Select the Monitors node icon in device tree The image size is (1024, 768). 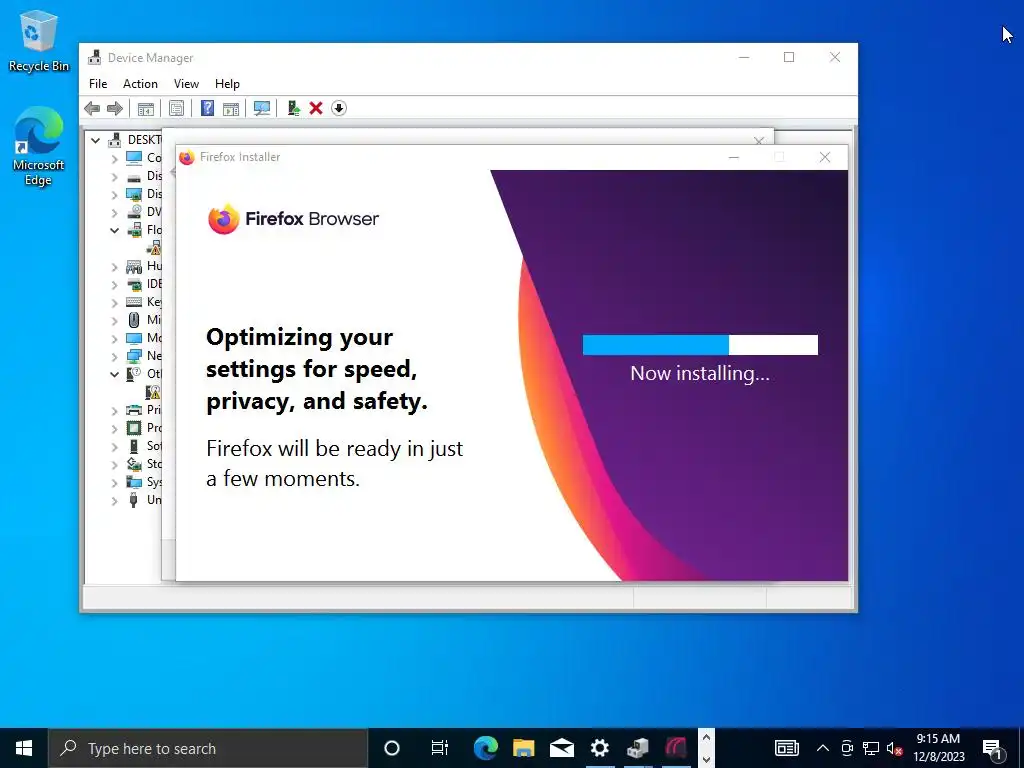tap(134, 338)
